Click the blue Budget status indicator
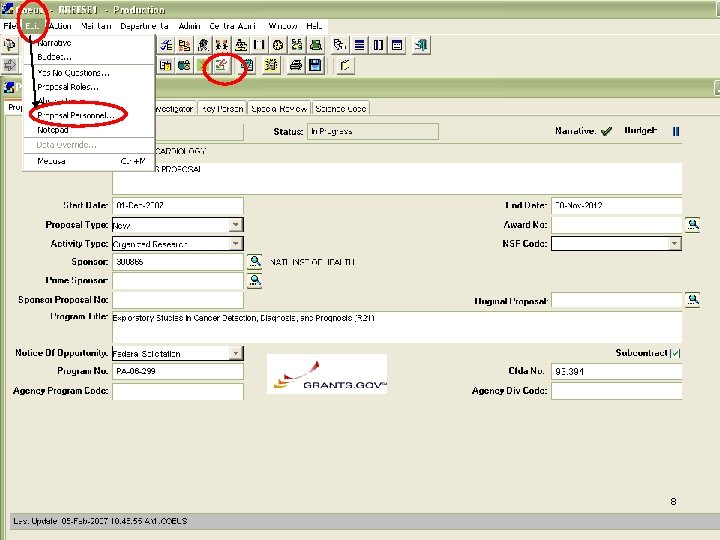This screenshot has height=540, width=720. coord(676,131)
